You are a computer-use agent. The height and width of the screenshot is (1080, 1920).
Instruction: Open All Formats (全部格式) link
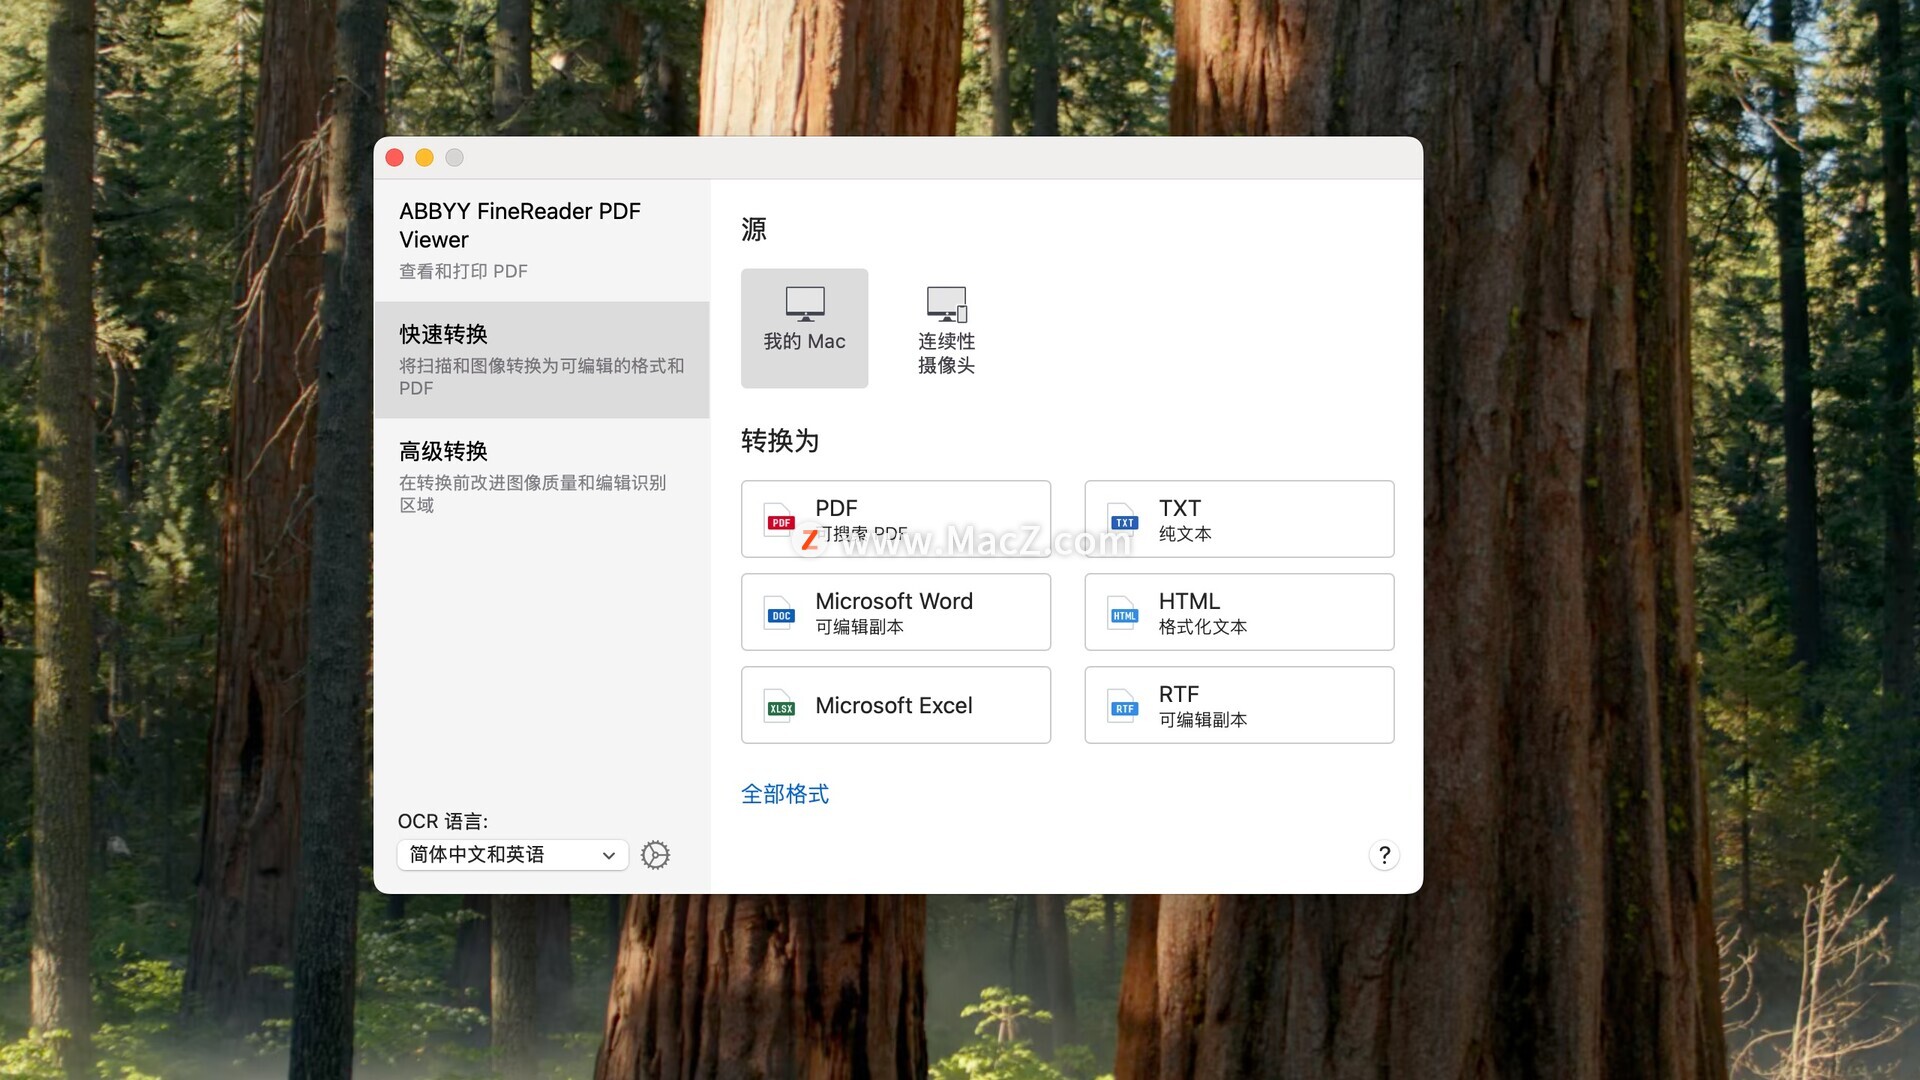tap(785, 794)
